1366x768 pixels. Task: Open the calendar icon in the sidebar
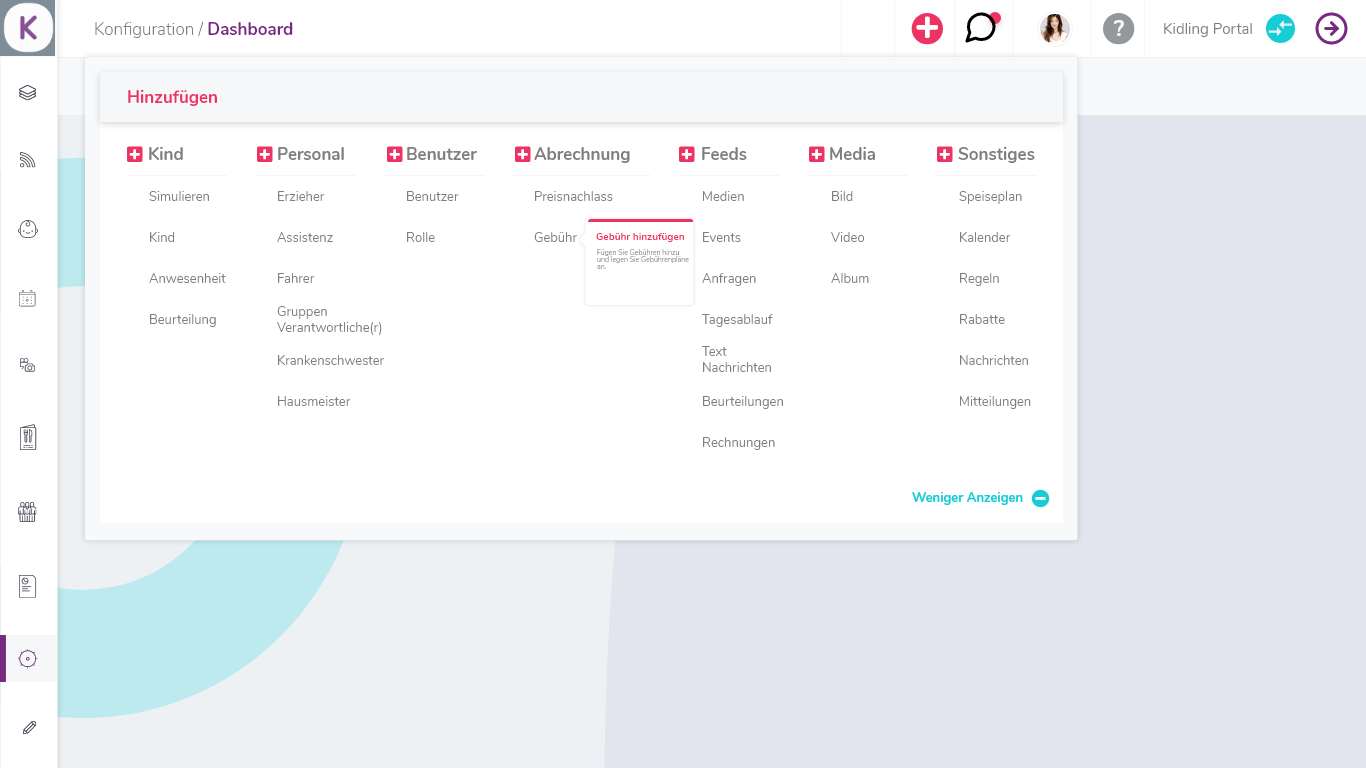pos(27,297)
